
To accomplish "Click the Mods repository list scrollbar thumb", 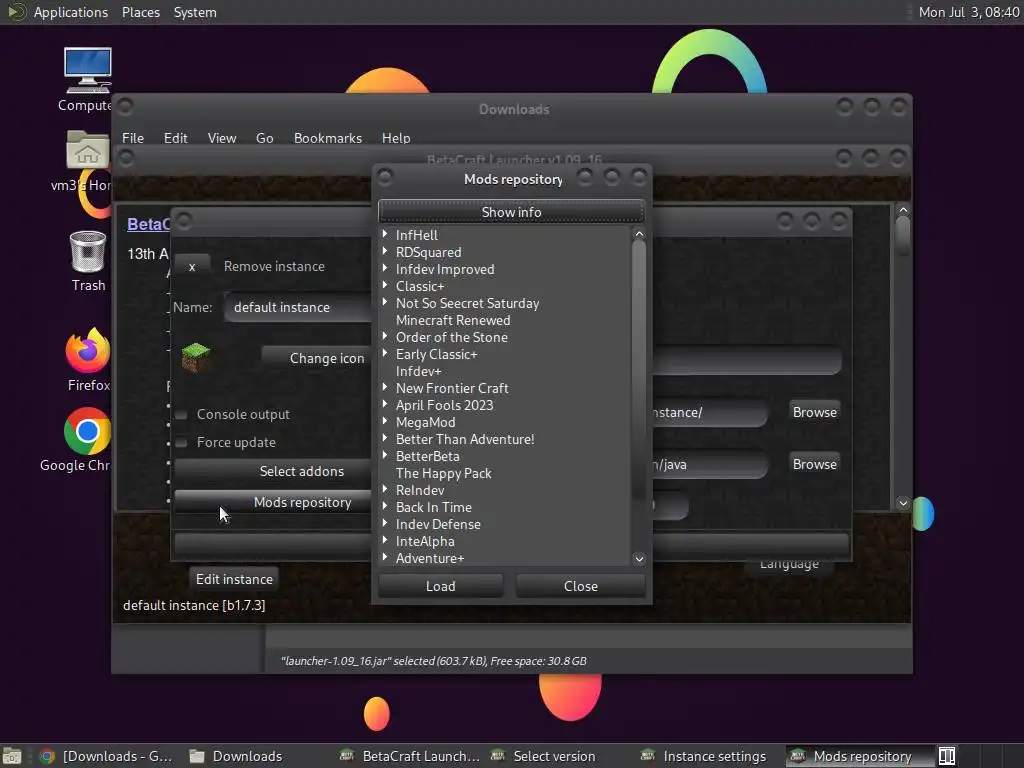I will pyautogui.click(x=639, y=369).
